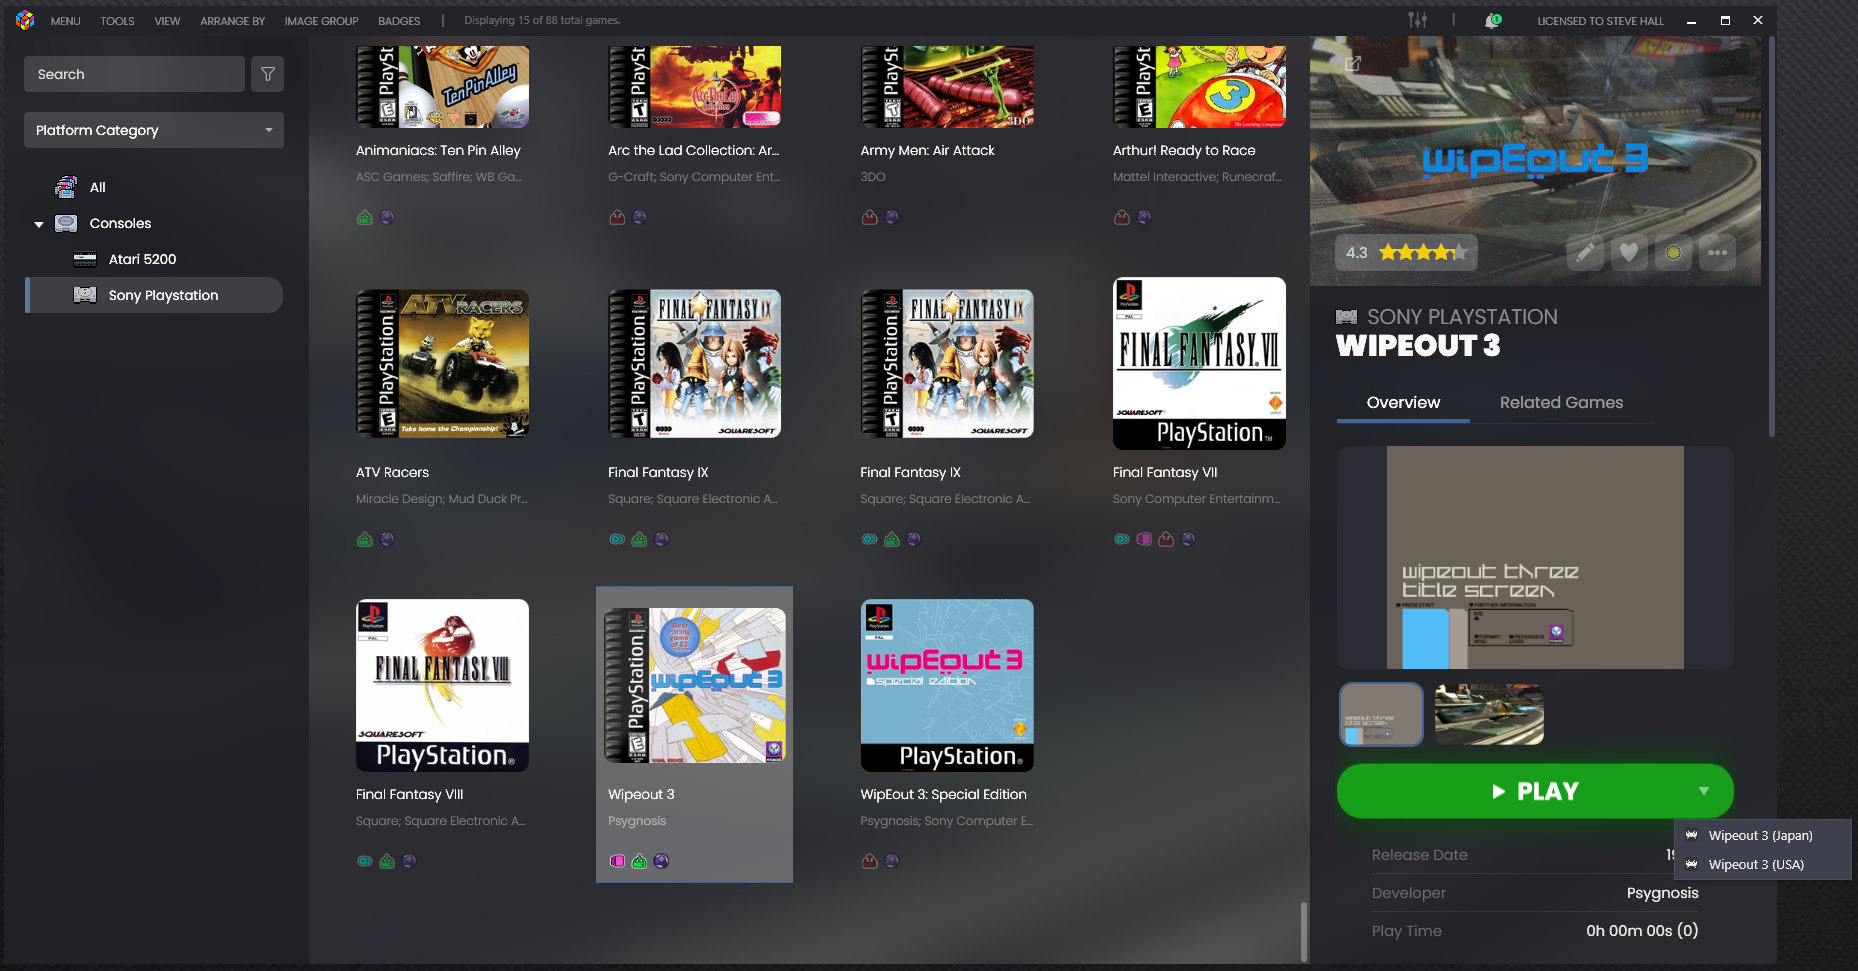
Task: Click the red badge under WipEout 3: Special Edition
Action: click(x=870, y=861)
